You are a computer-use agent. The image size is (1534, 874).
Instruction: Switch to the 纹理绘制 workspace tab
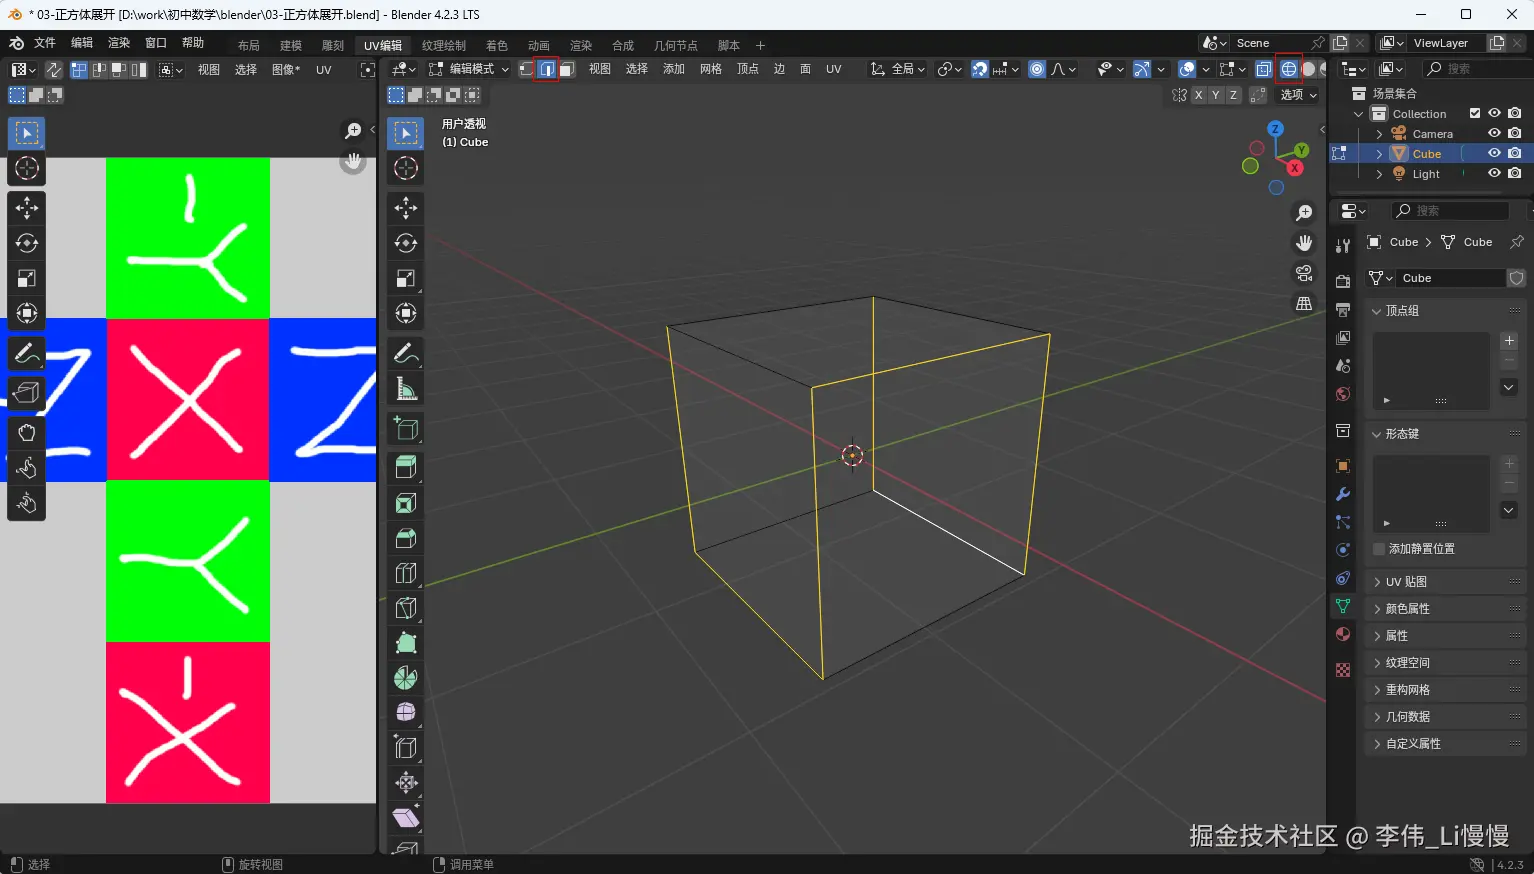point(443,46)
